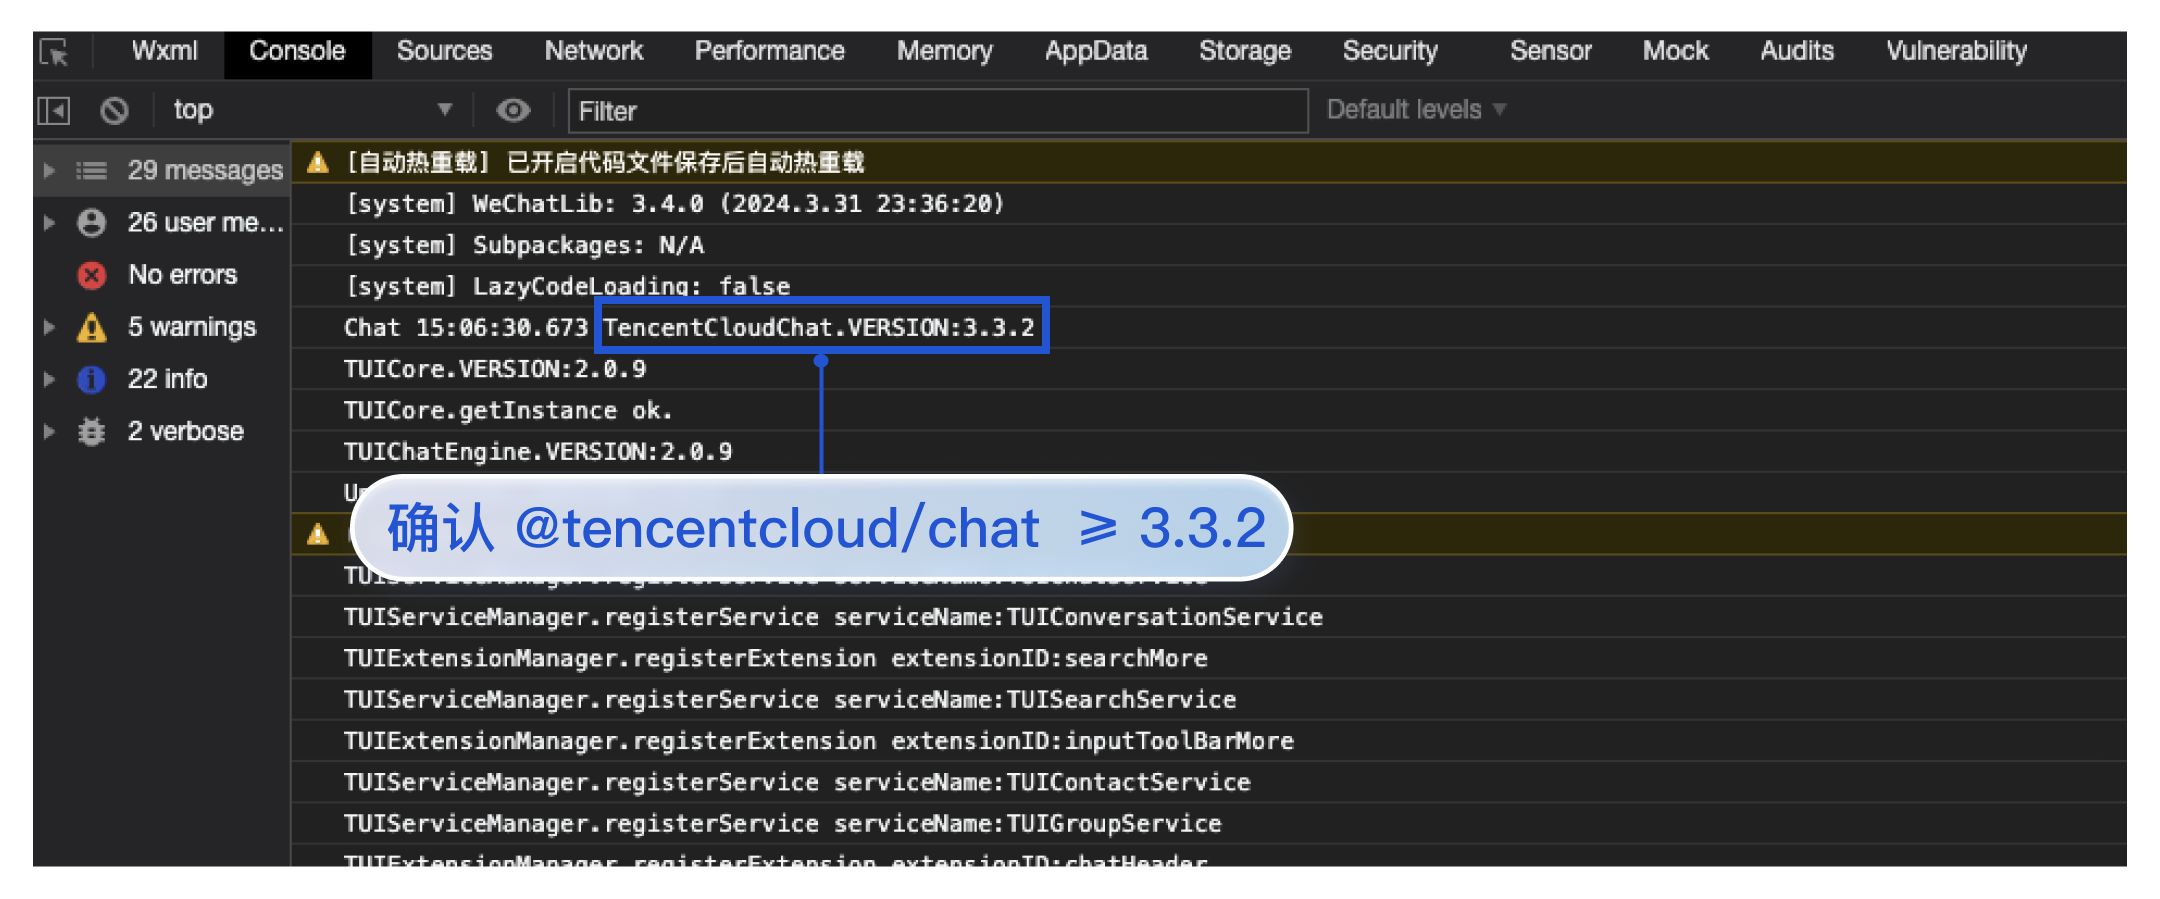
Task: Toggle live expression eye icon
Action: 513,110
